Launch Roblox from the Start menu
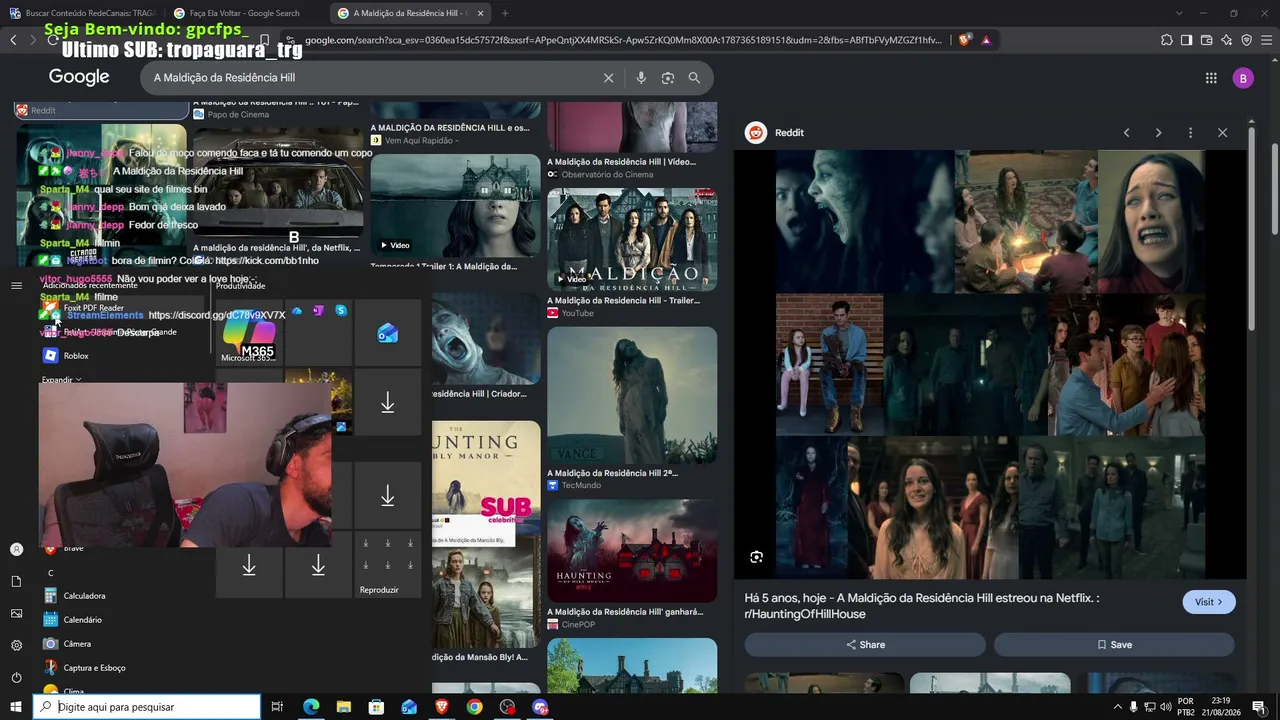This screenshot has height=720, width=1280. pyautogui.click(x=120, y=356)
